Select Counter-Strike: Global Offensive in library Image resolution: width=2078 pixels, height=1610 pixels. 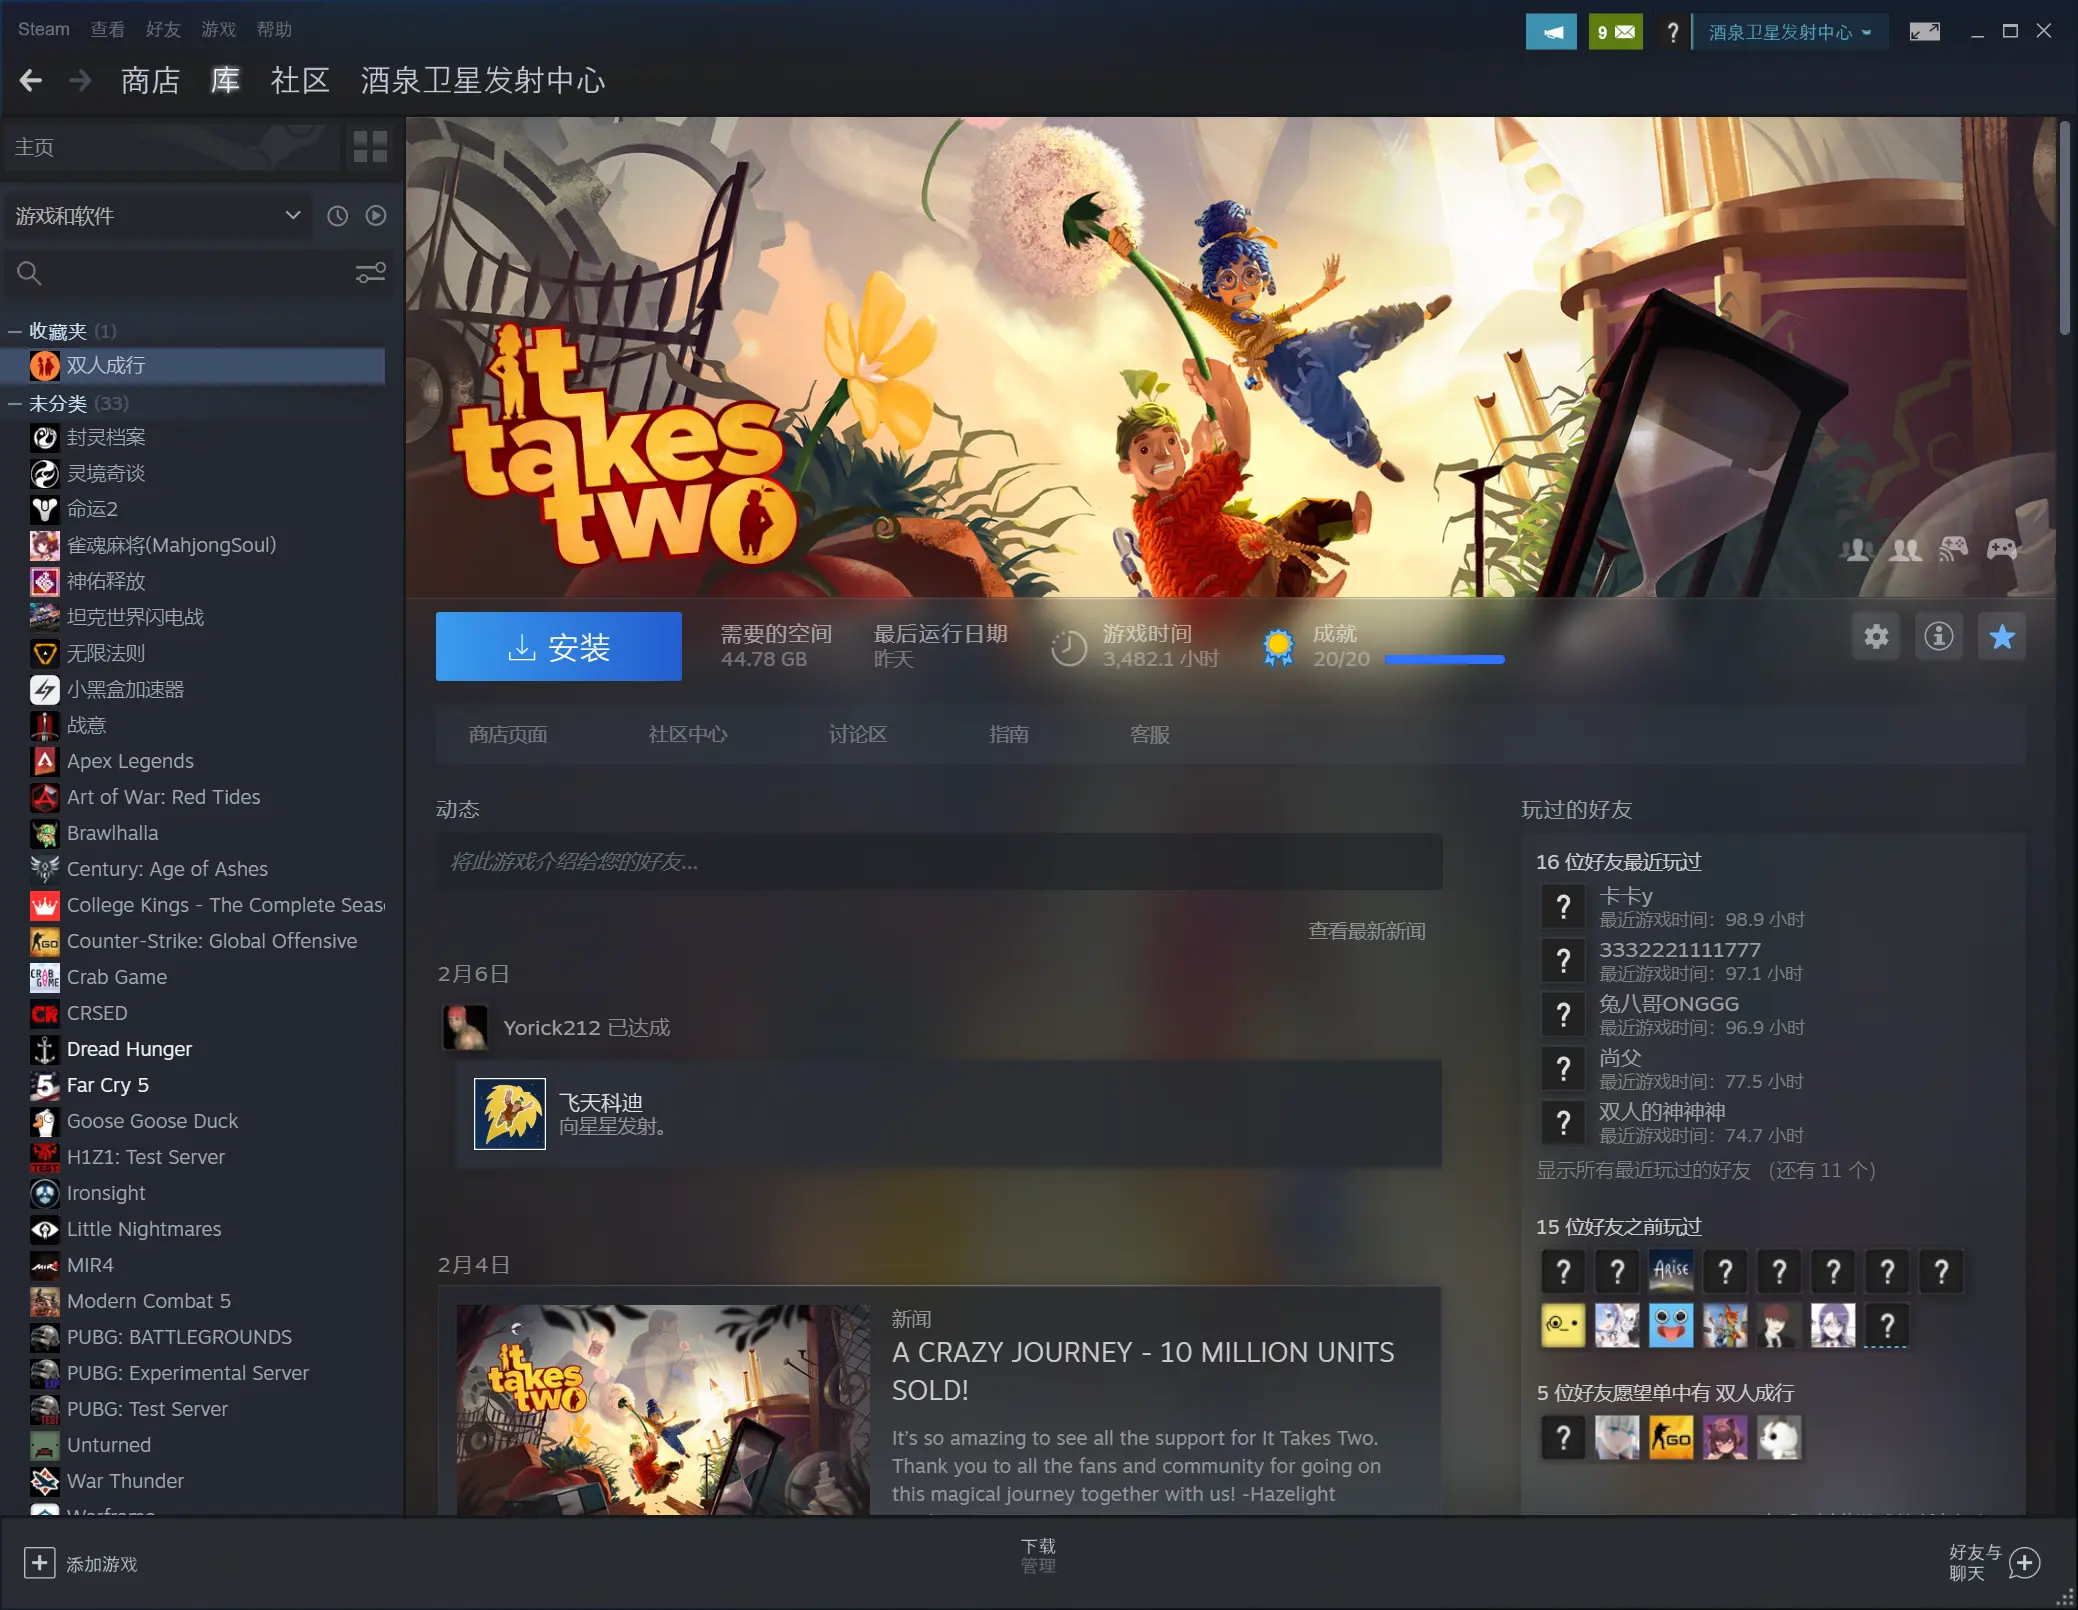194,941
